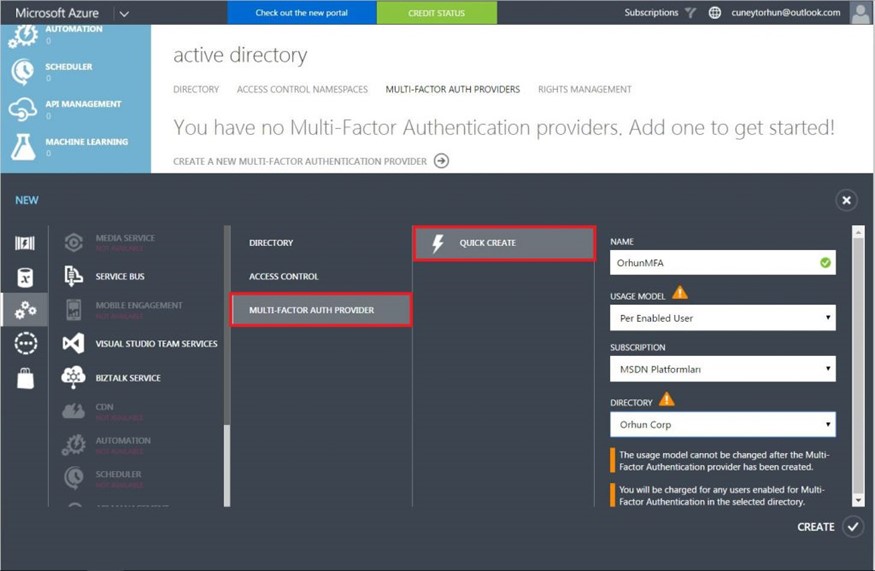Click the Scheduler icon in NEW list

pos(73,478)
